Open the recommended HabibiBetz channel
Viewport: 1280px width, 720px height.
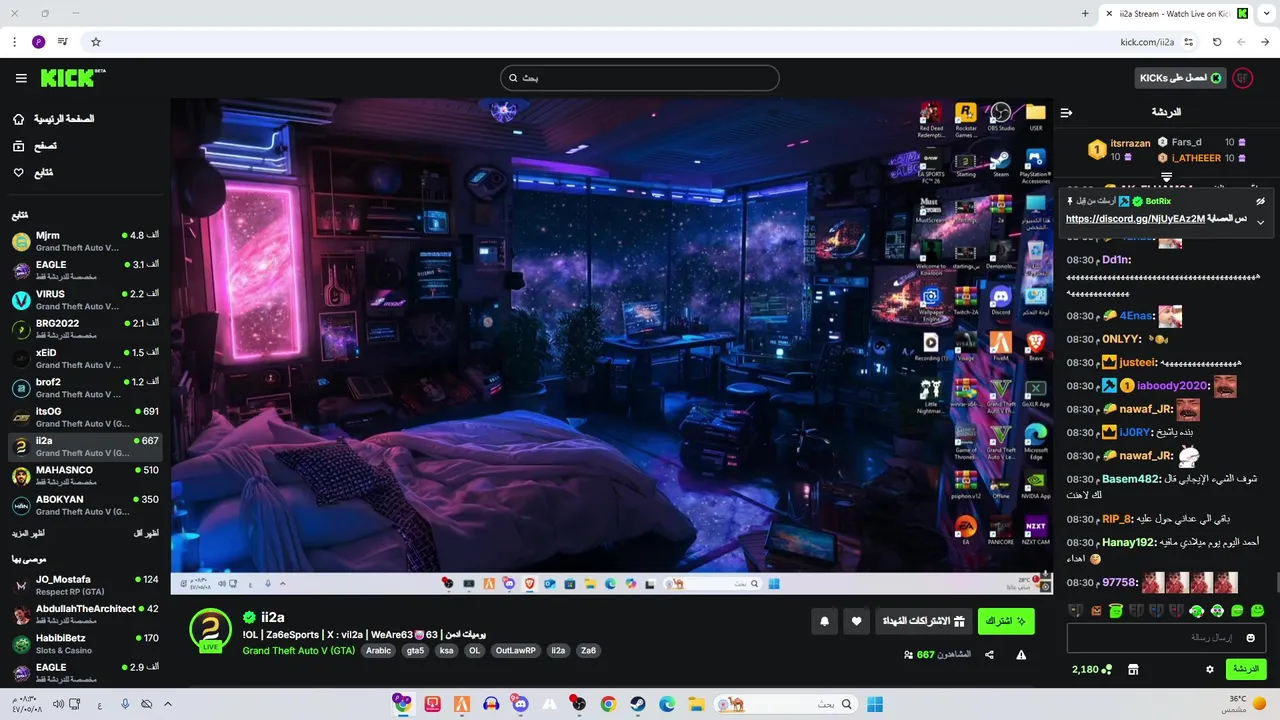pyautogui.click(x=85, y=644)
